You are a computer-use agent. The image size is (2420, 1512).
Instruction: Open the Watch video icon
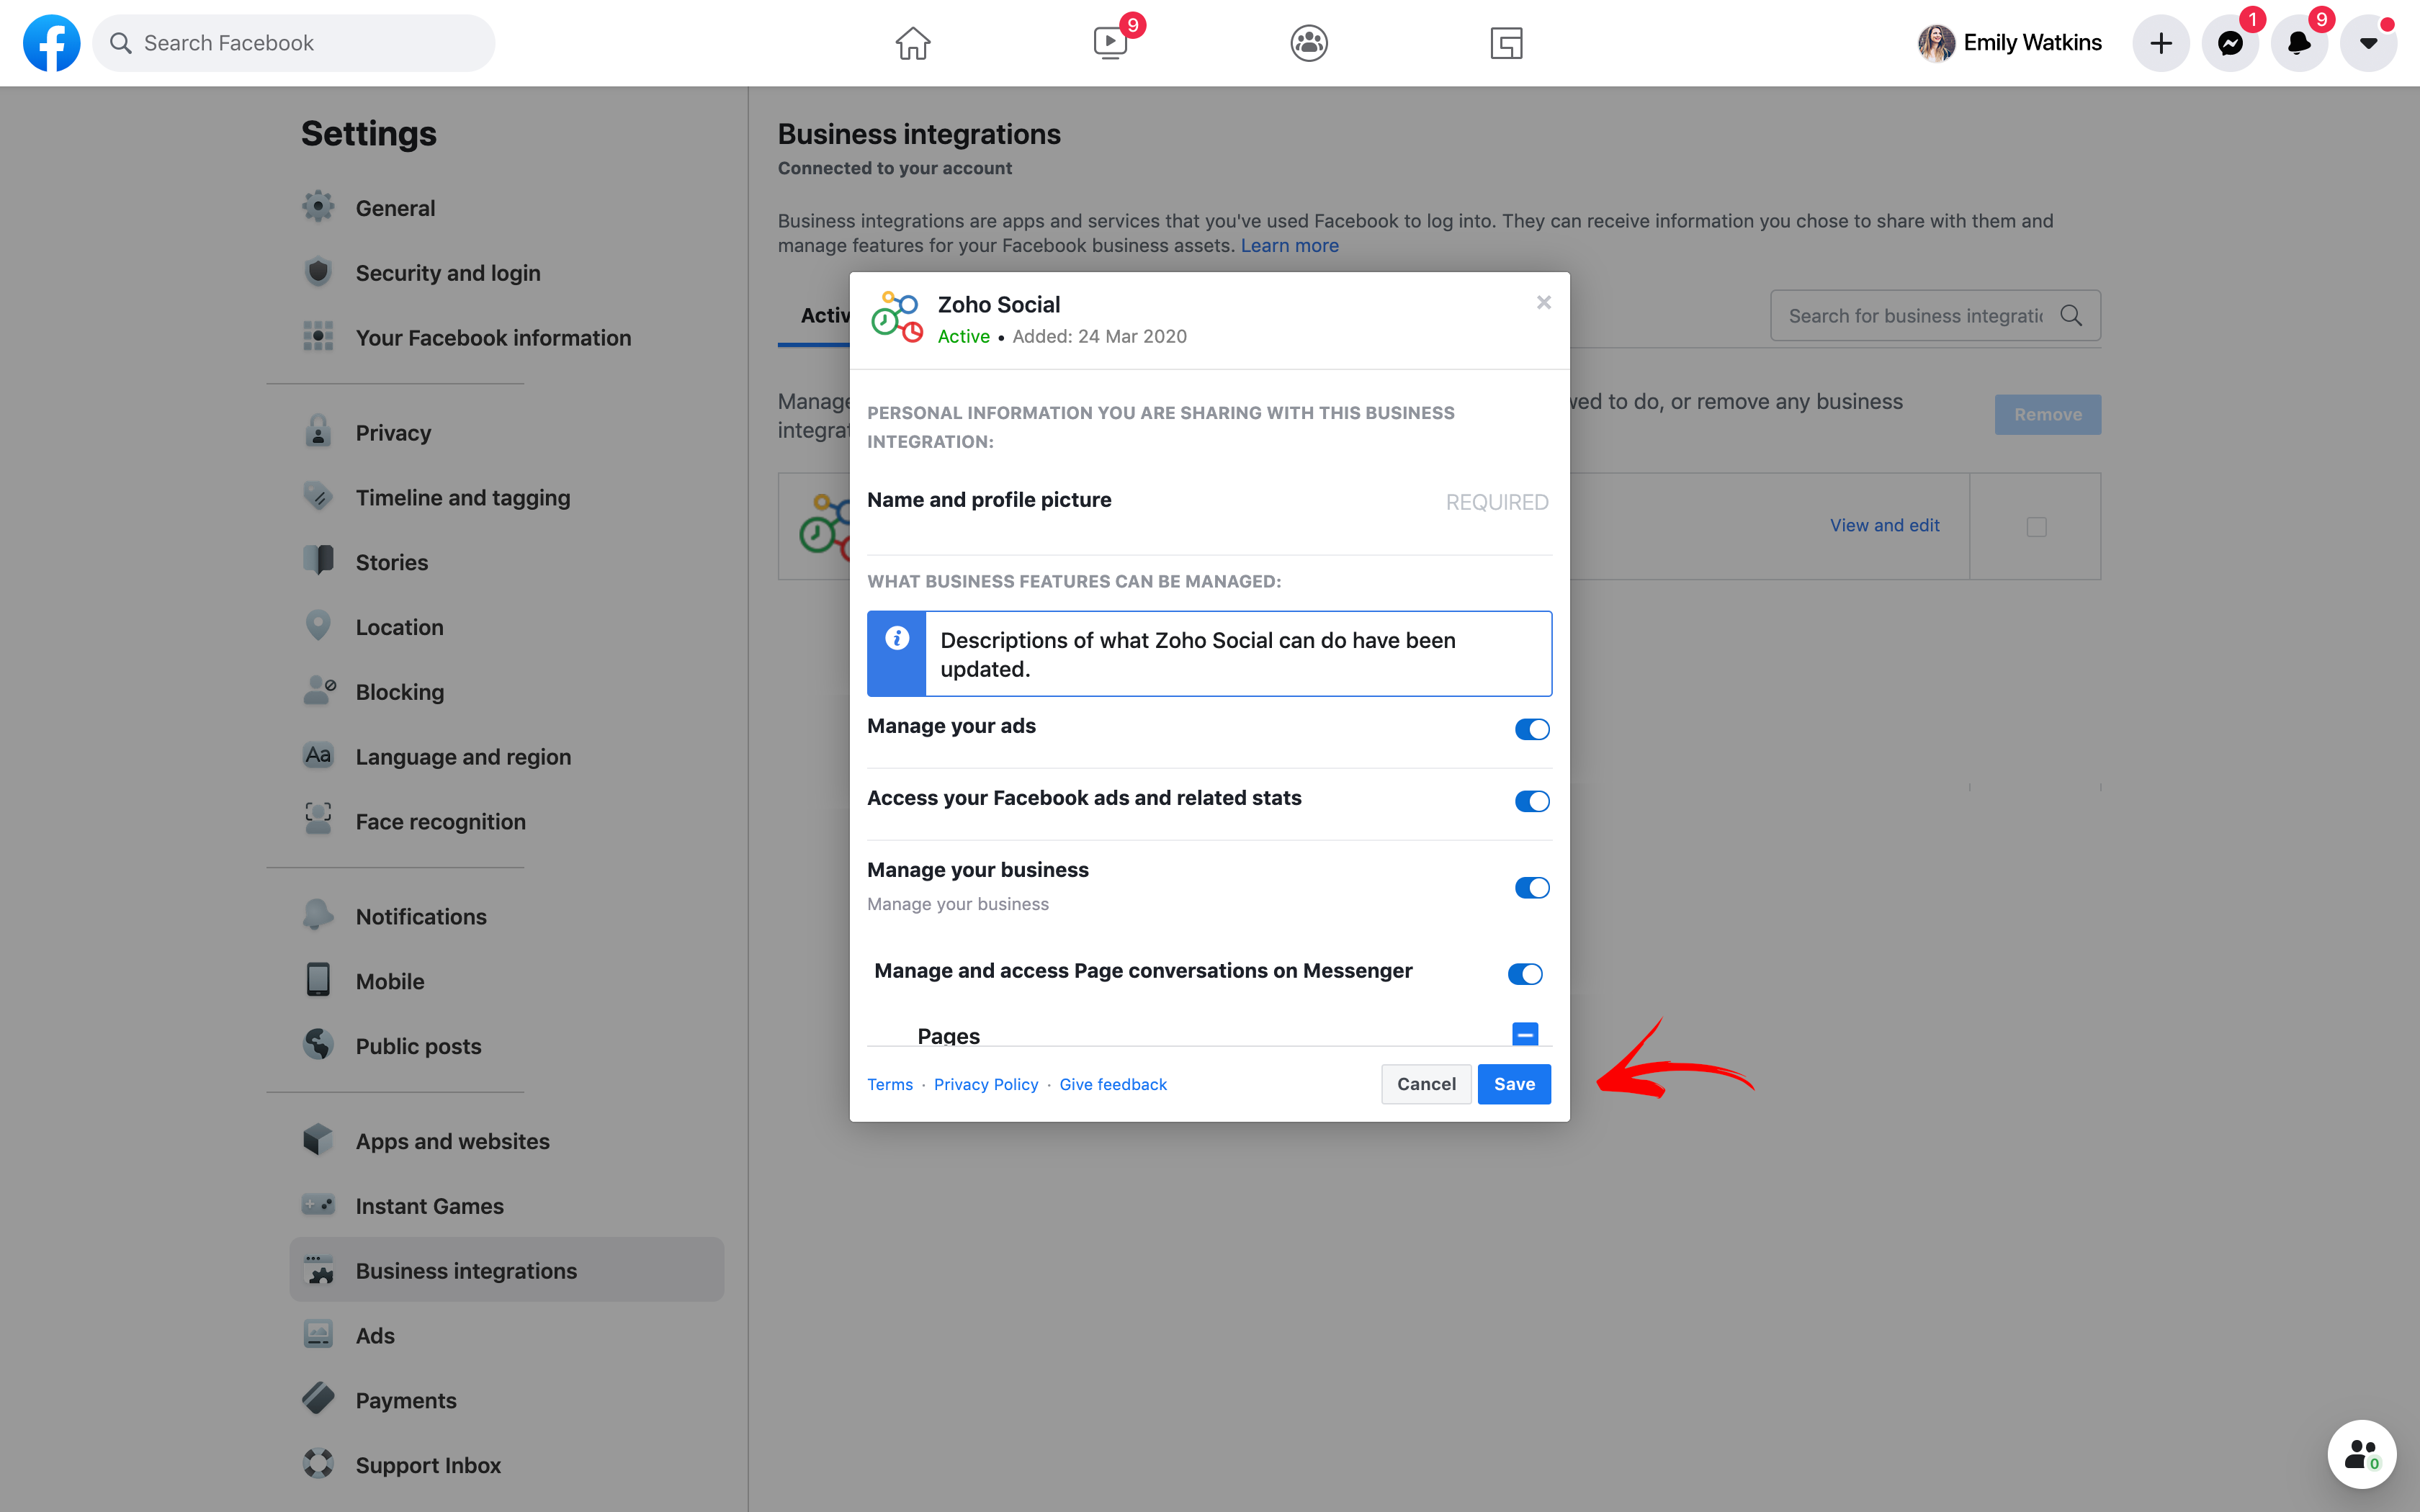[x=1110, y=43]
